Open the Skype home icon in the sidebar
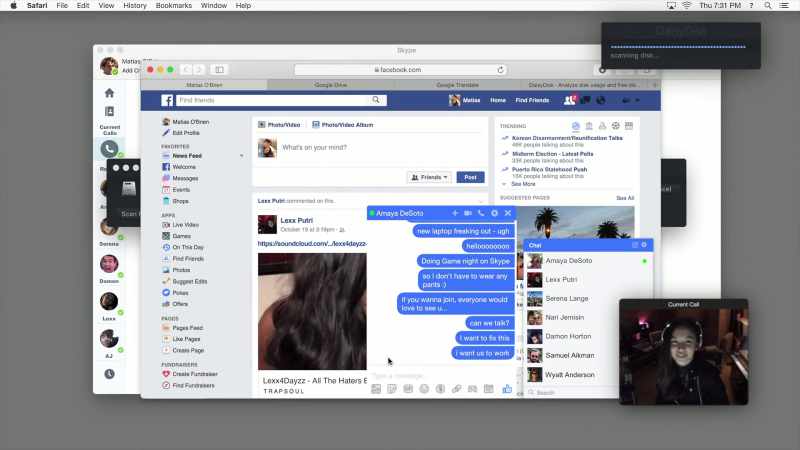 (x=109, y=93)
